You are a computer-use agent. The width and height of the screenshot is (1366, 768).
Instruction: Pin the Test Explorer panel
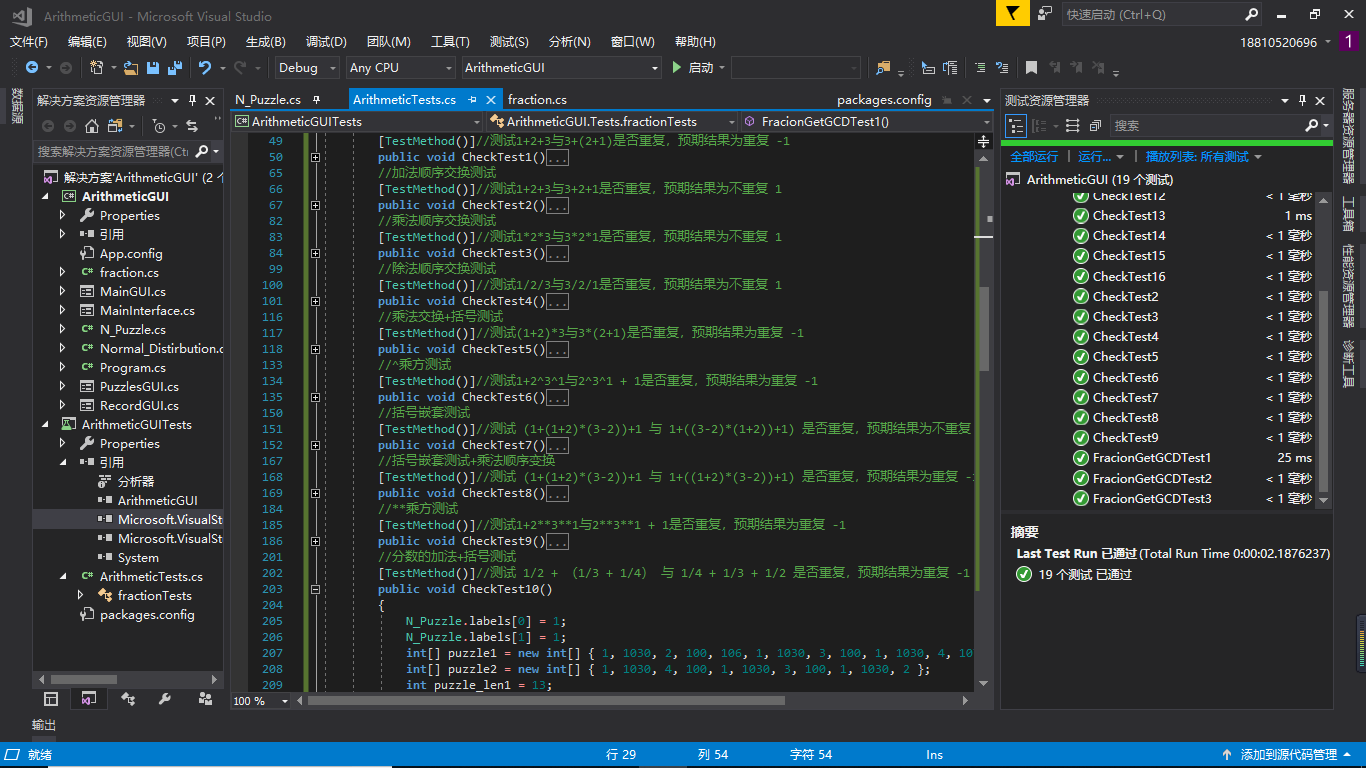coord(1303,101)
